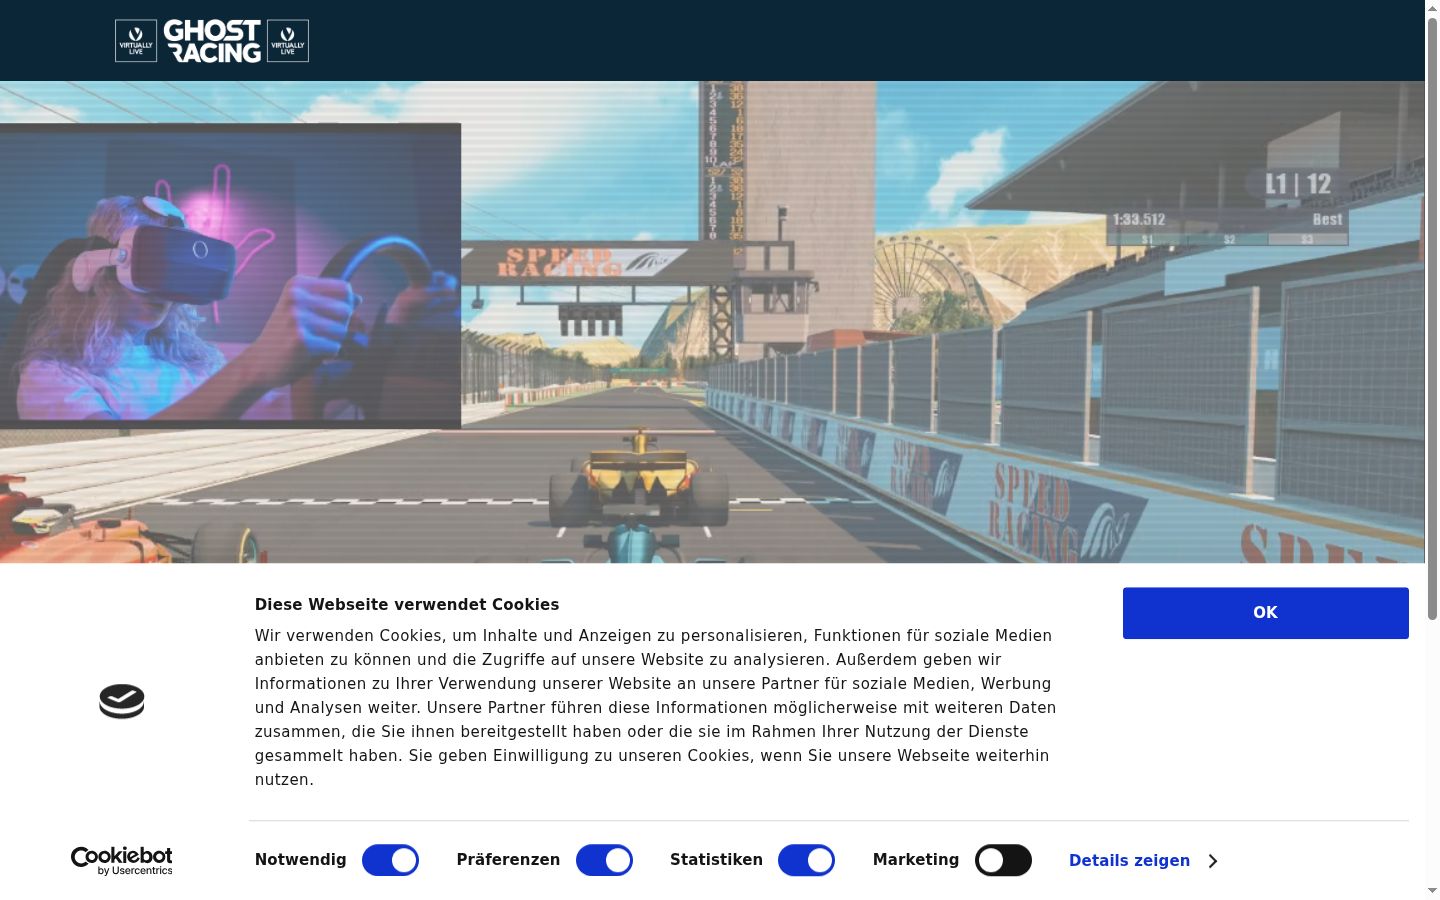Click the Cookiebot by Usercentrics logo
Image resolution: width=1440 pixels, height=900 pixels.
coord(122,861)
